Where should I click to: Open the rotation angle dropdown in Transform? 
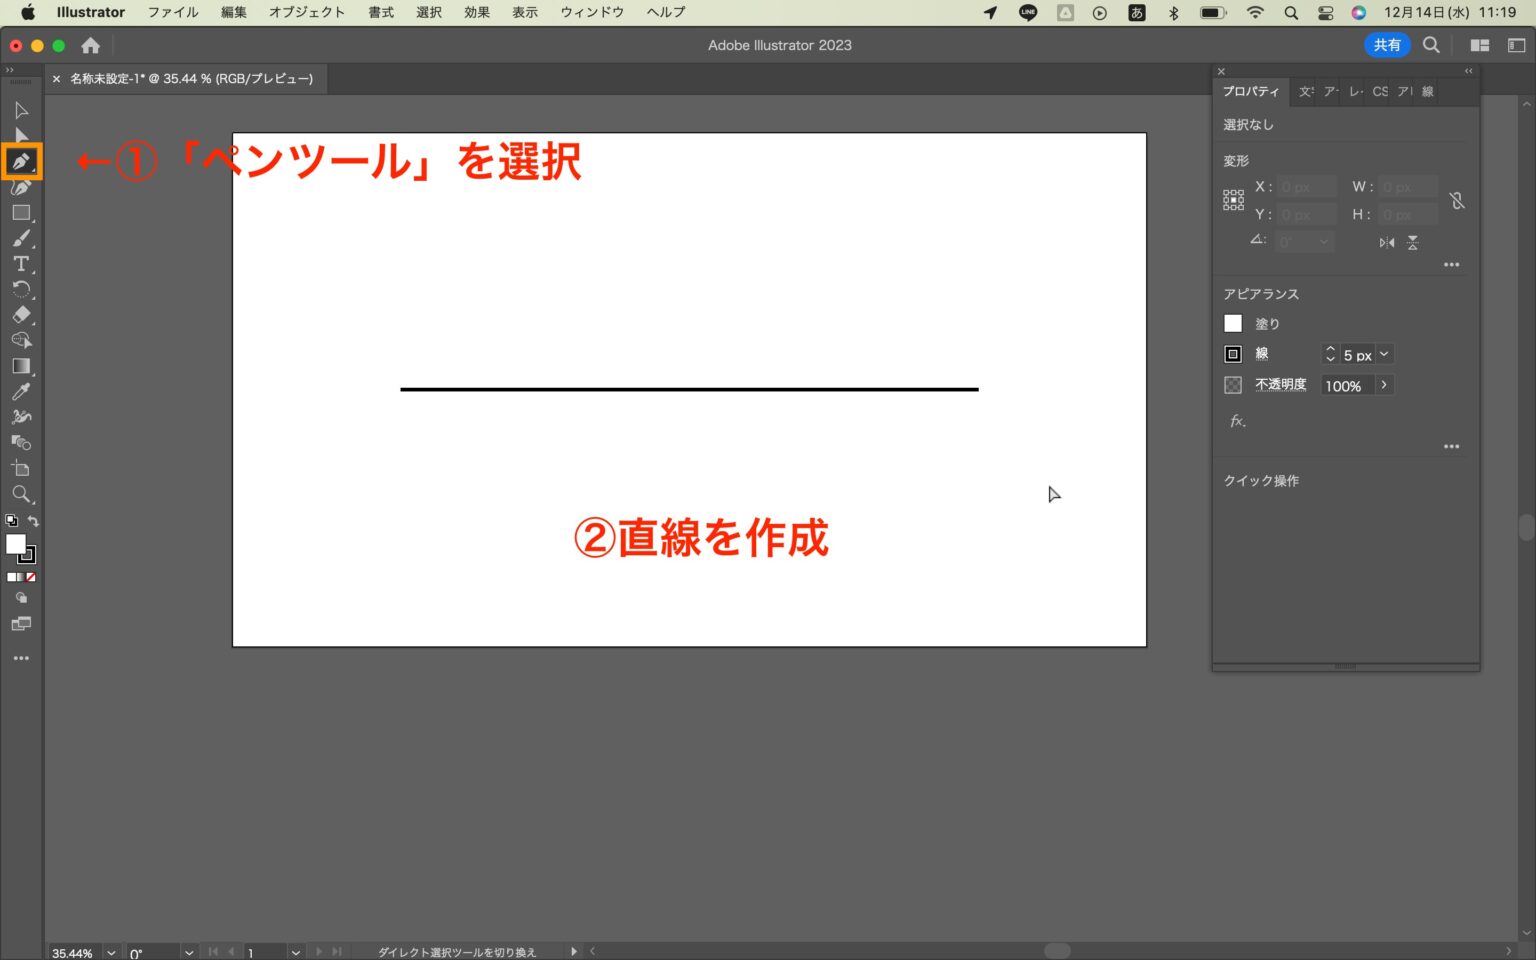(1324, 241)
